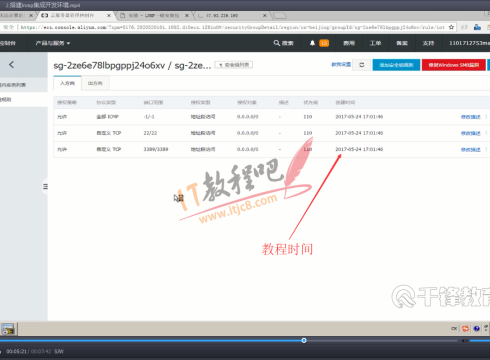The width and height of the screenshot is (490, 360).
Task: Open the account menu starting with 1101712753
Action: pyautogui.click(x=469, y=43)
